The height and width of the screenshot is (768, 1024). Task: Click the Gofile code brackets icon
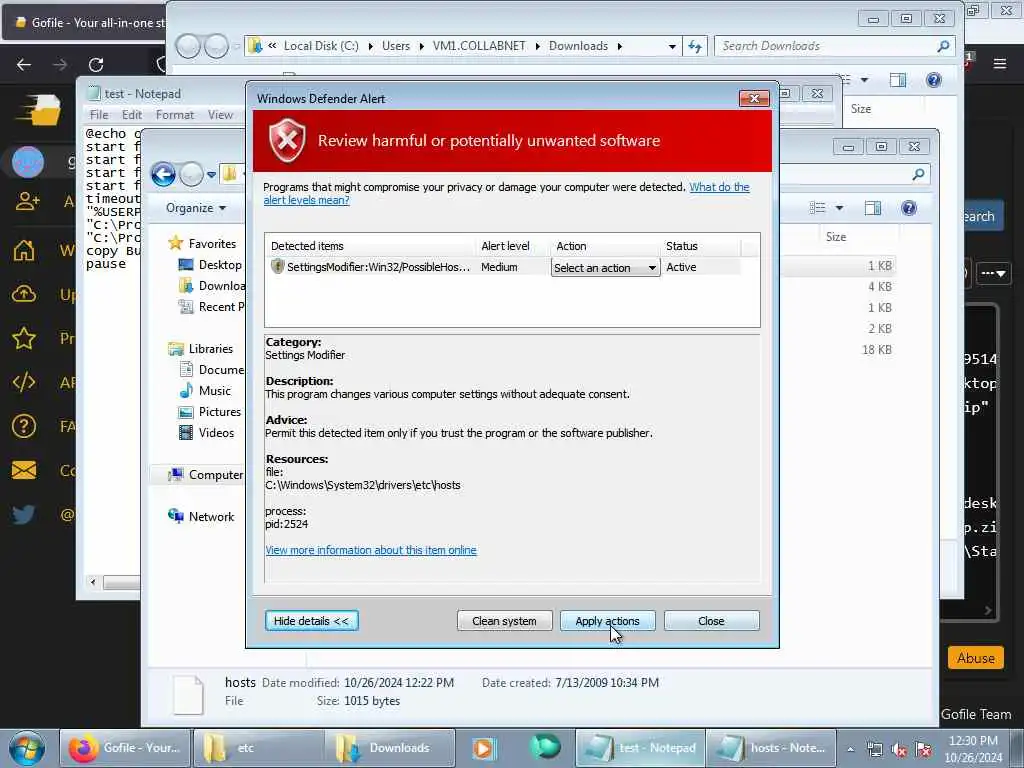click(x=24, y=382)
